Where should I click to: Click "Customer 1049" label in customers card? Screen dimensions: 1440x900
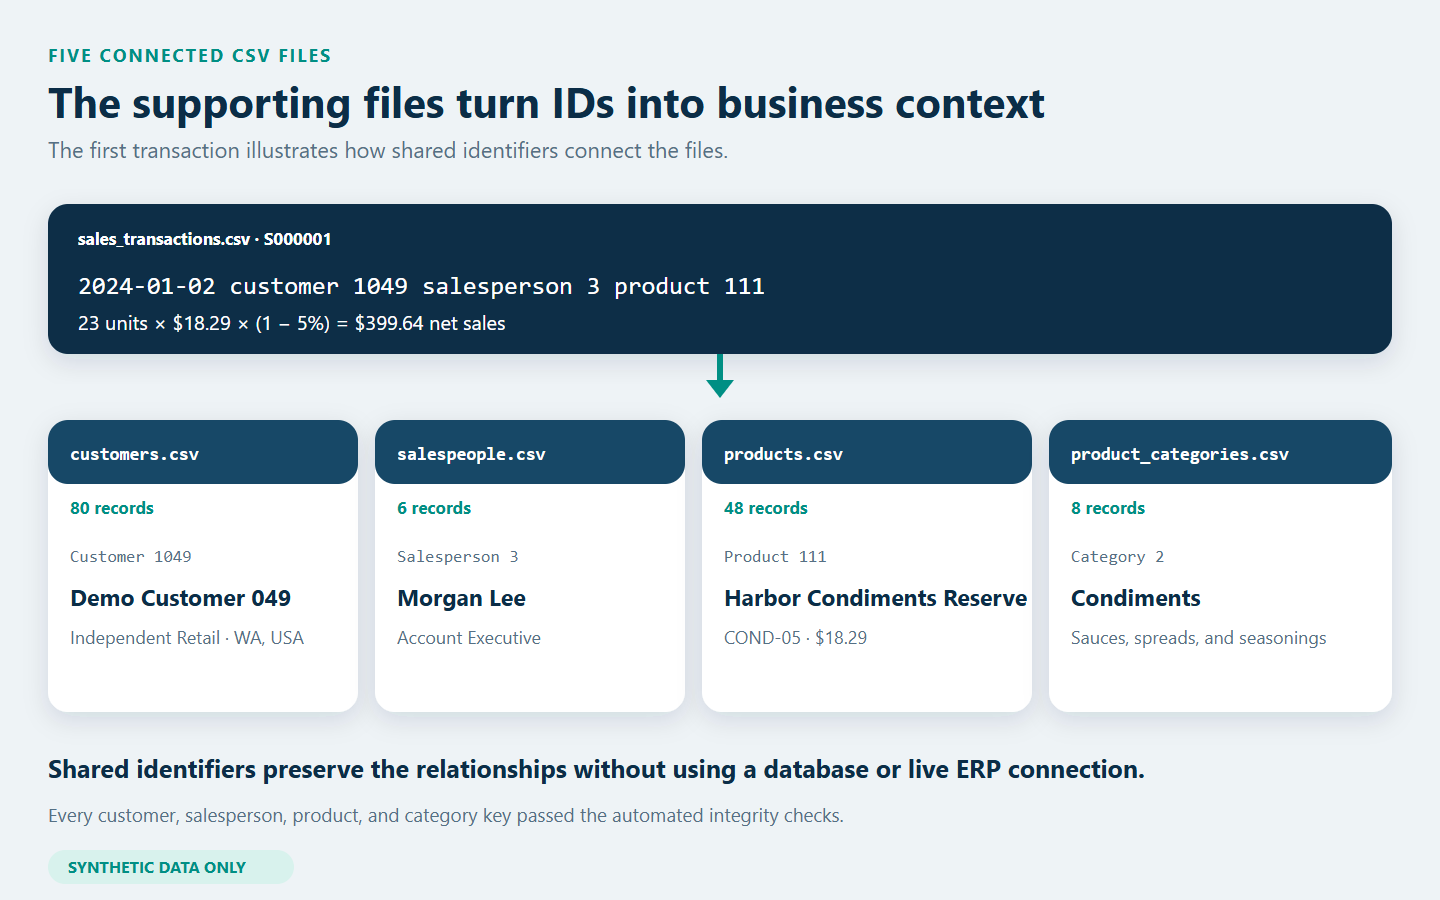(x=131, y=557)
